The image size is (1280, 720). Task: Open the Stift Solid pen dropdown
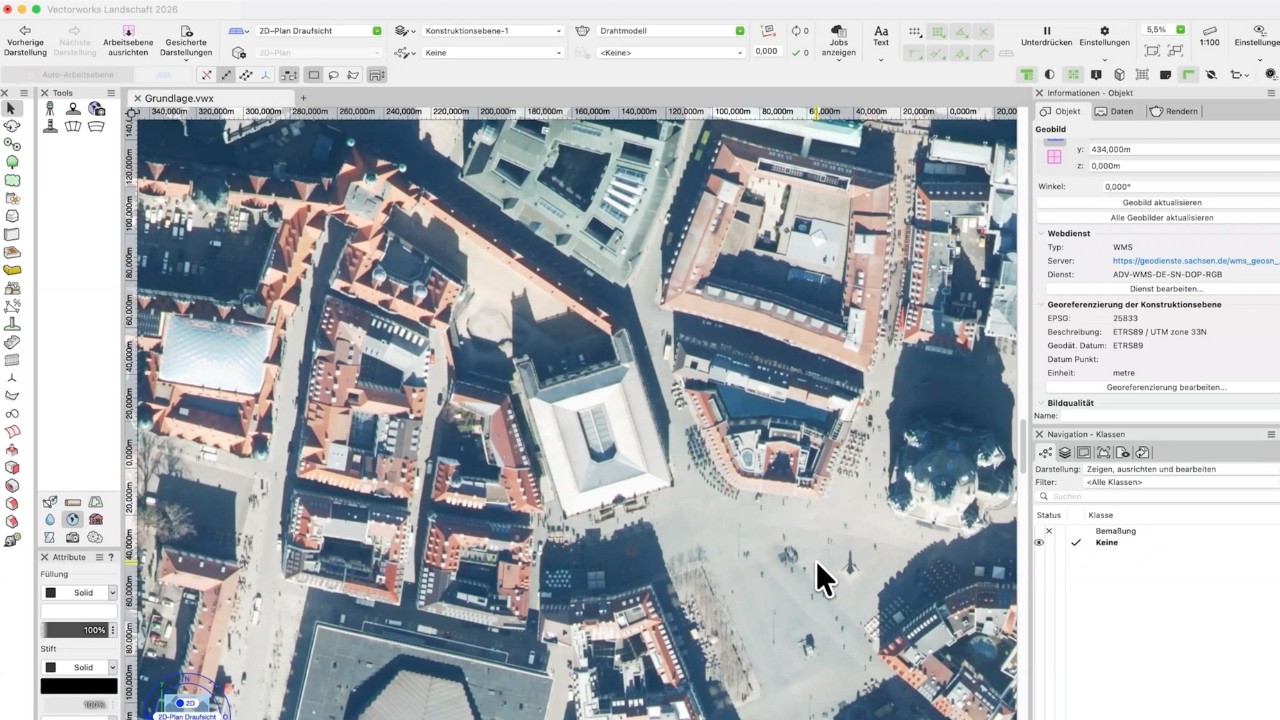click(x=79, y=667)
